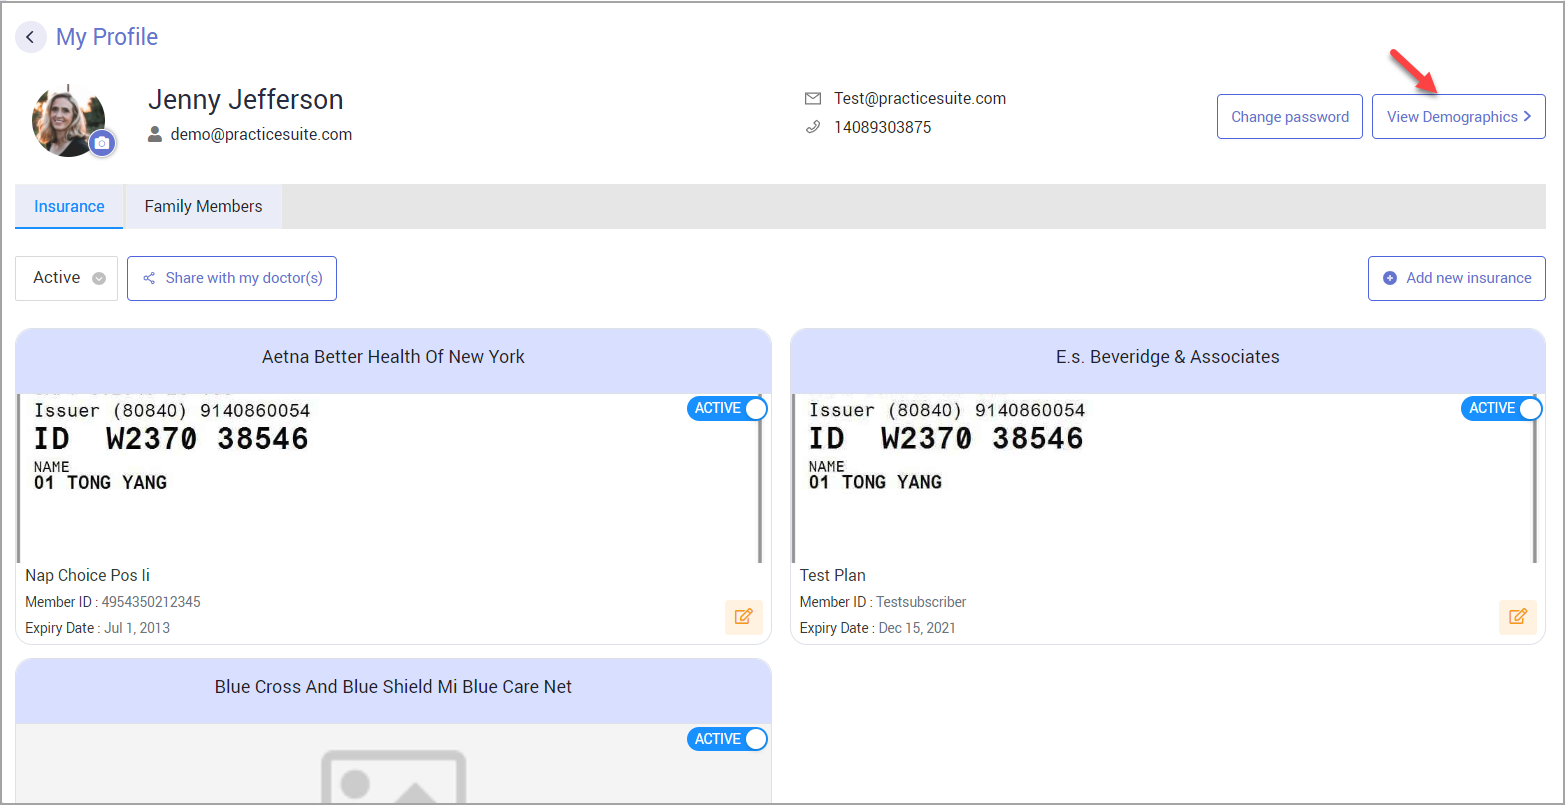1565x805 pixels.
Task: Click the placeholder image on Blue Cross card
Action: pos(393,775)
